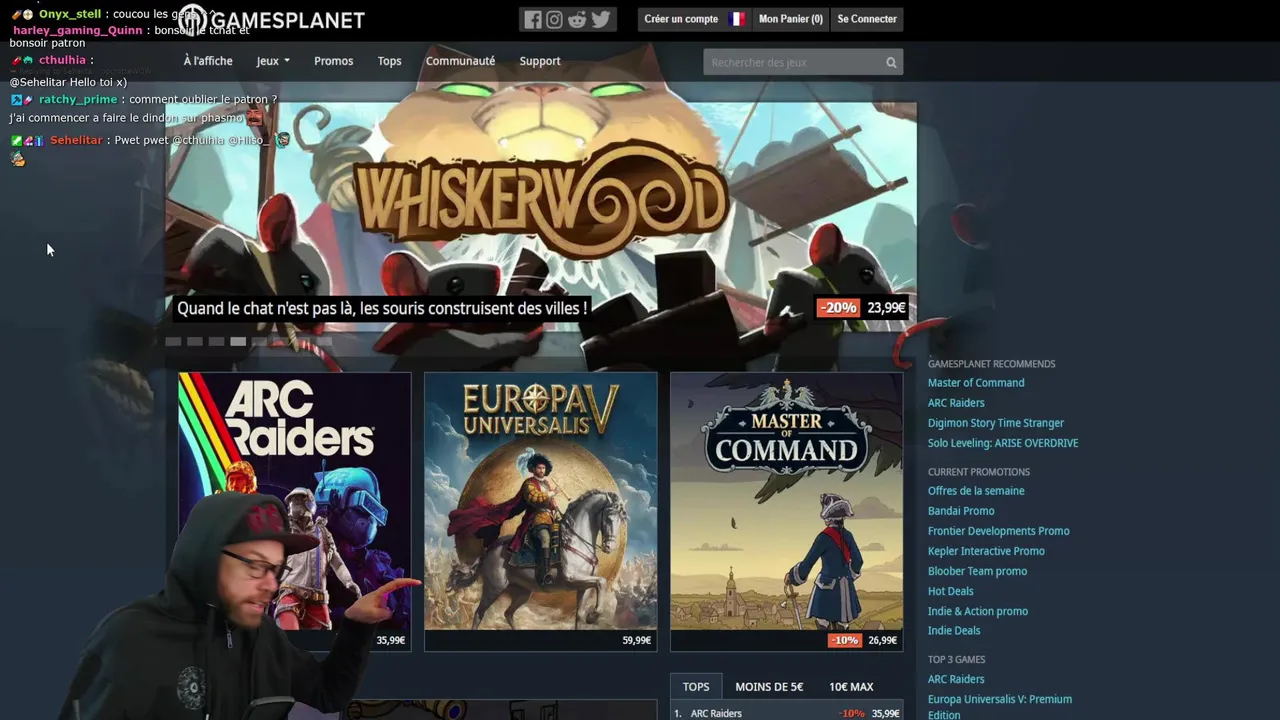Viewport: 1280px width, 720px height.
Task: Open Gamesplanet's Facebook page icon
Action: click(533, 19)
